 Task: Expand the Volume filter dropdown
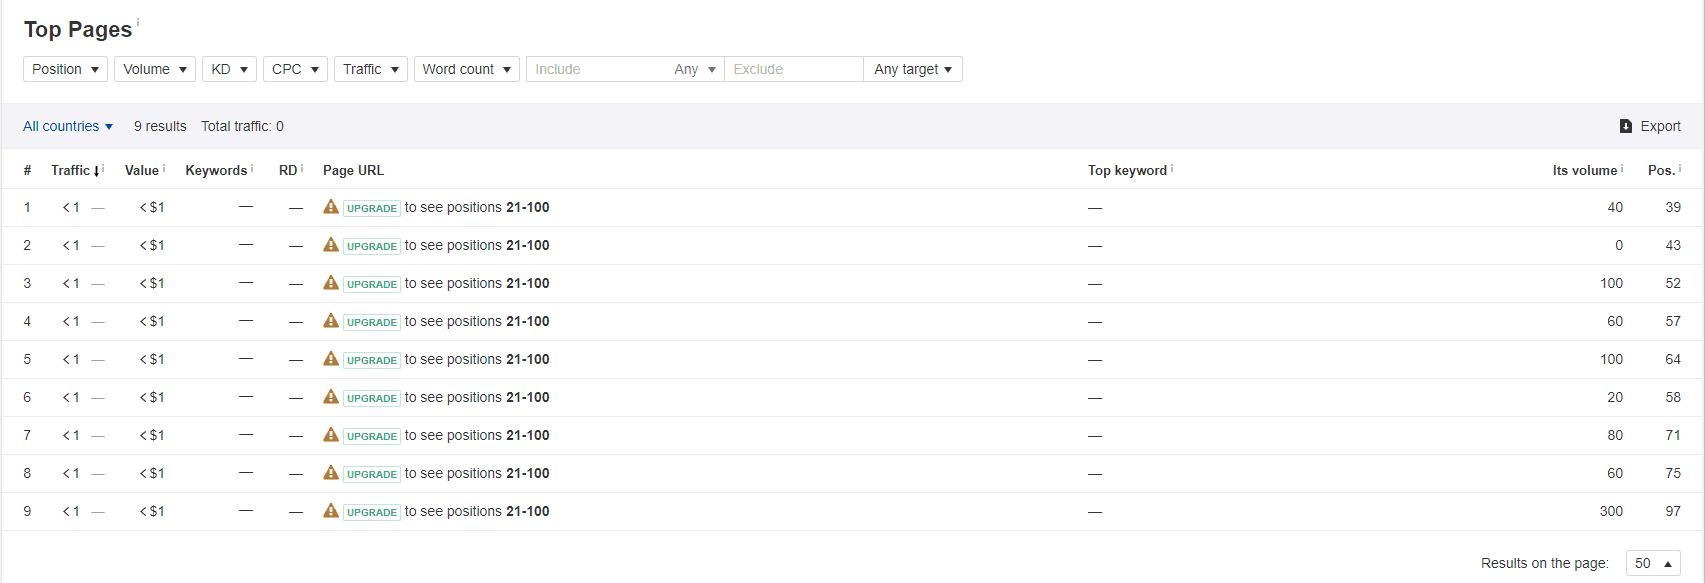(x=155, y=69)
